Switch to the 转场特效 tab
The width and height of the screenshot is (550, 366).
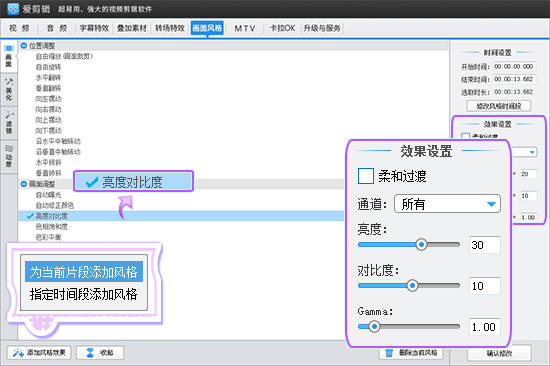[x=170, y=28]
